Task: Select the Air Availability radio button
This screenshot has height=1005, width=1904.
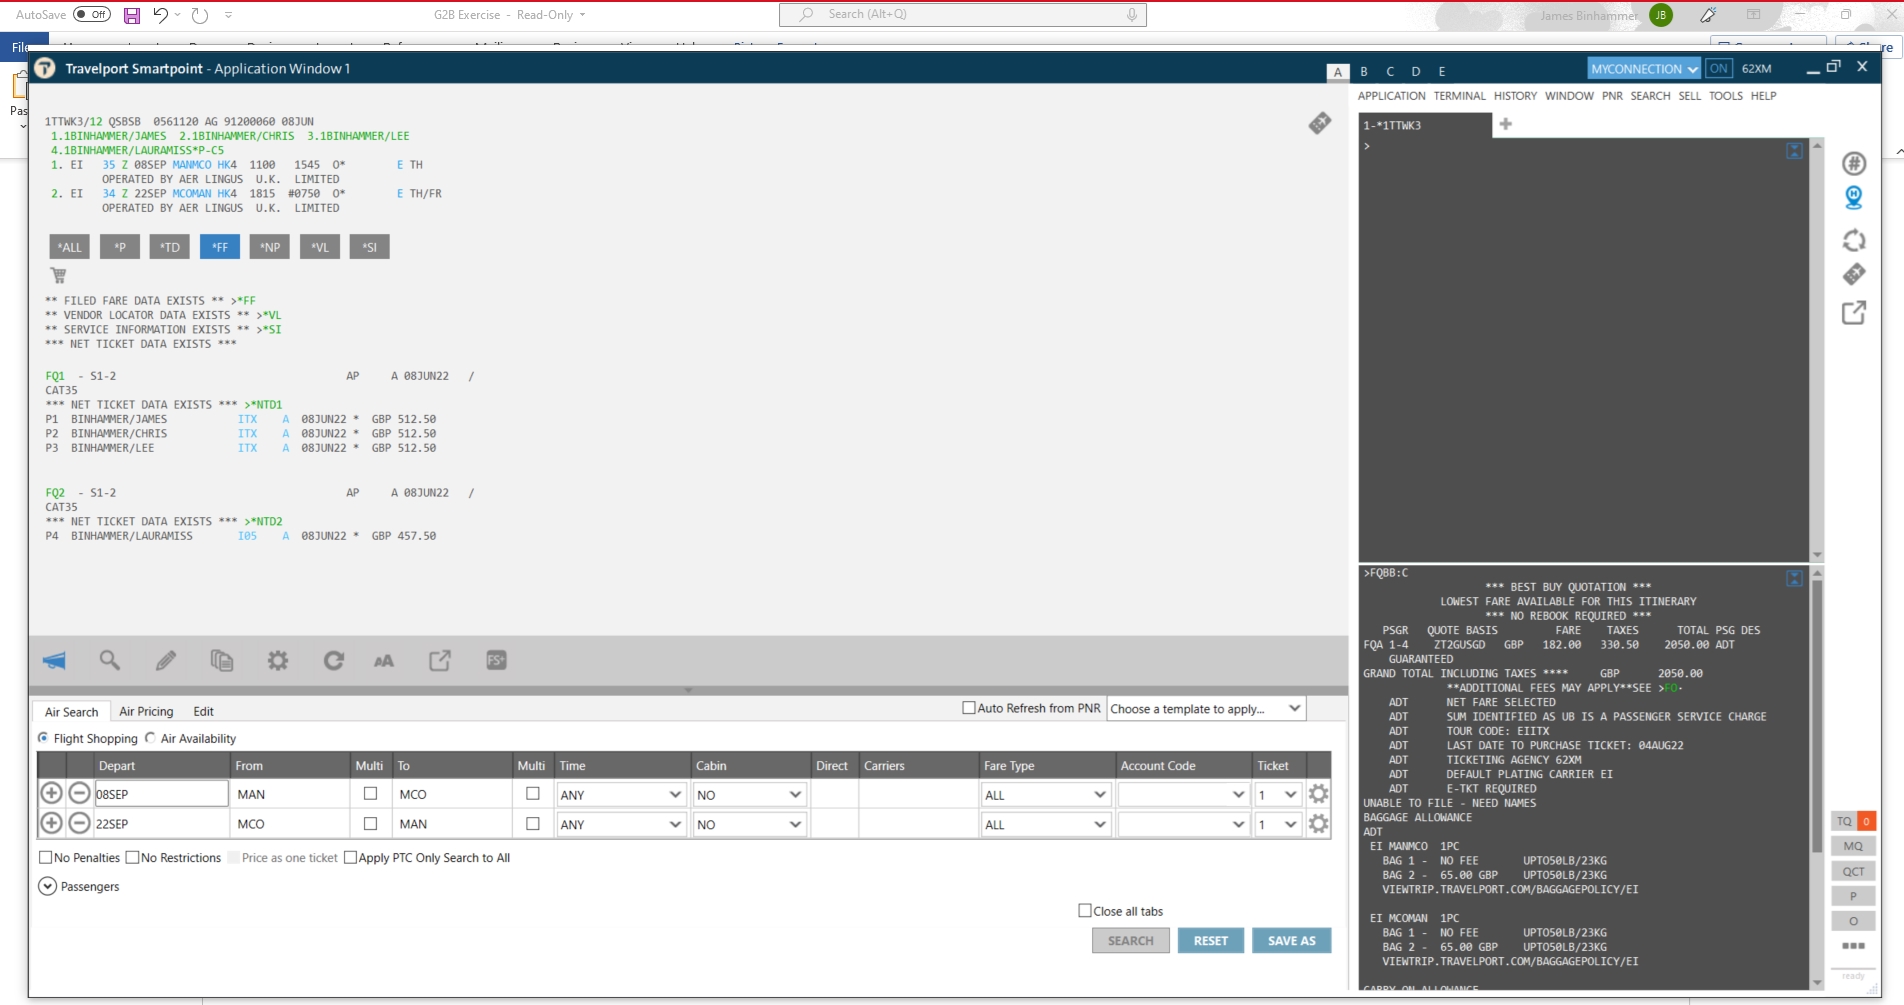Action: (150, 738)
